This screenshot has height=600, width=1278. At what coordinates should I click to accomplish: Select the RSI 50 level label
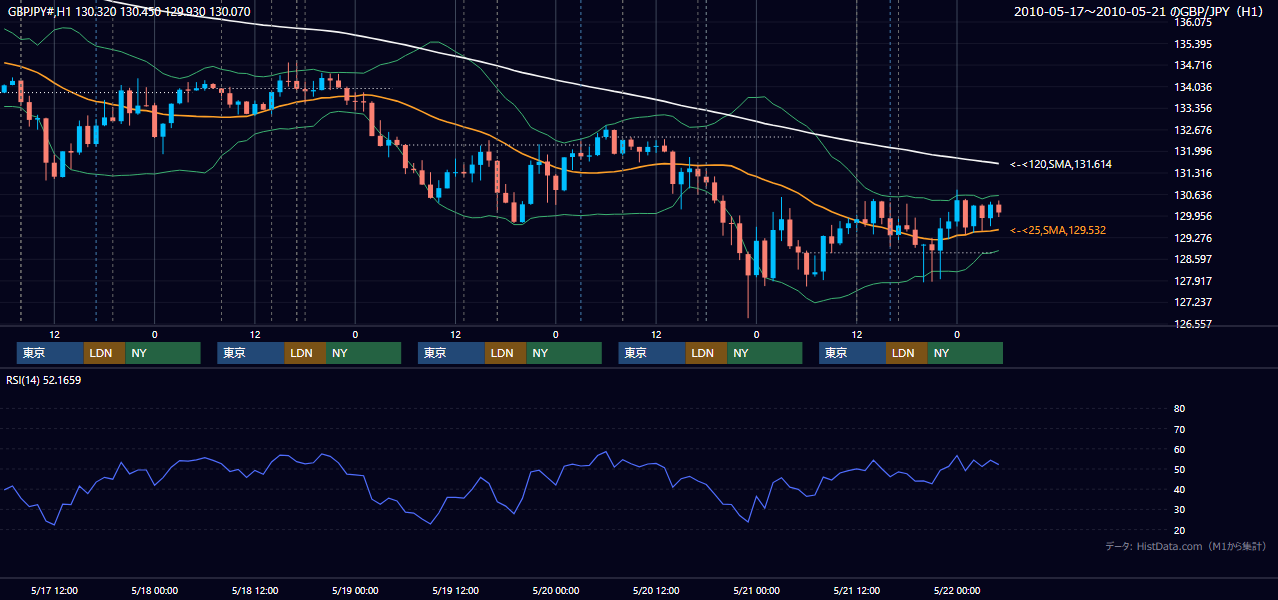(1179, 470)
